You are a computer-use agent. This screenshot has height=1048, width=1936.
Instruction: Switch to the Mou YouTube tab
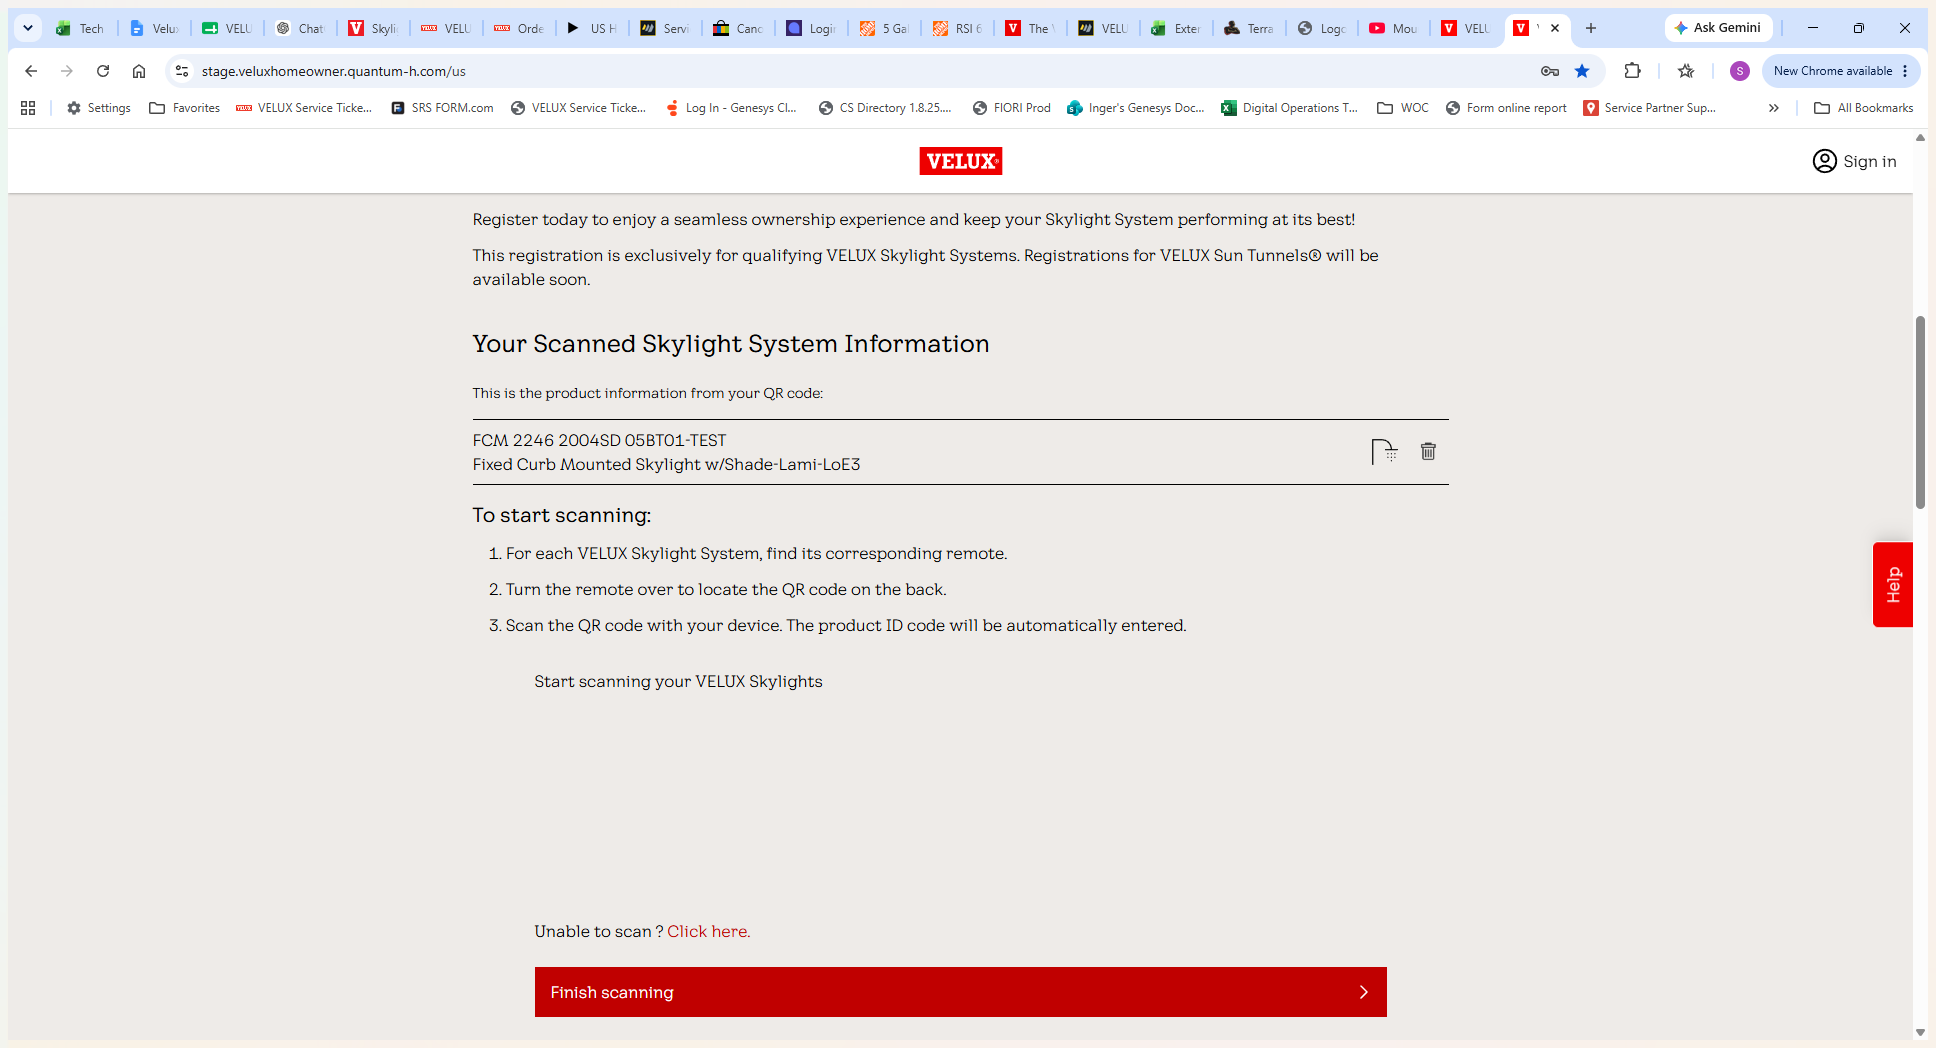point(1395,28)
